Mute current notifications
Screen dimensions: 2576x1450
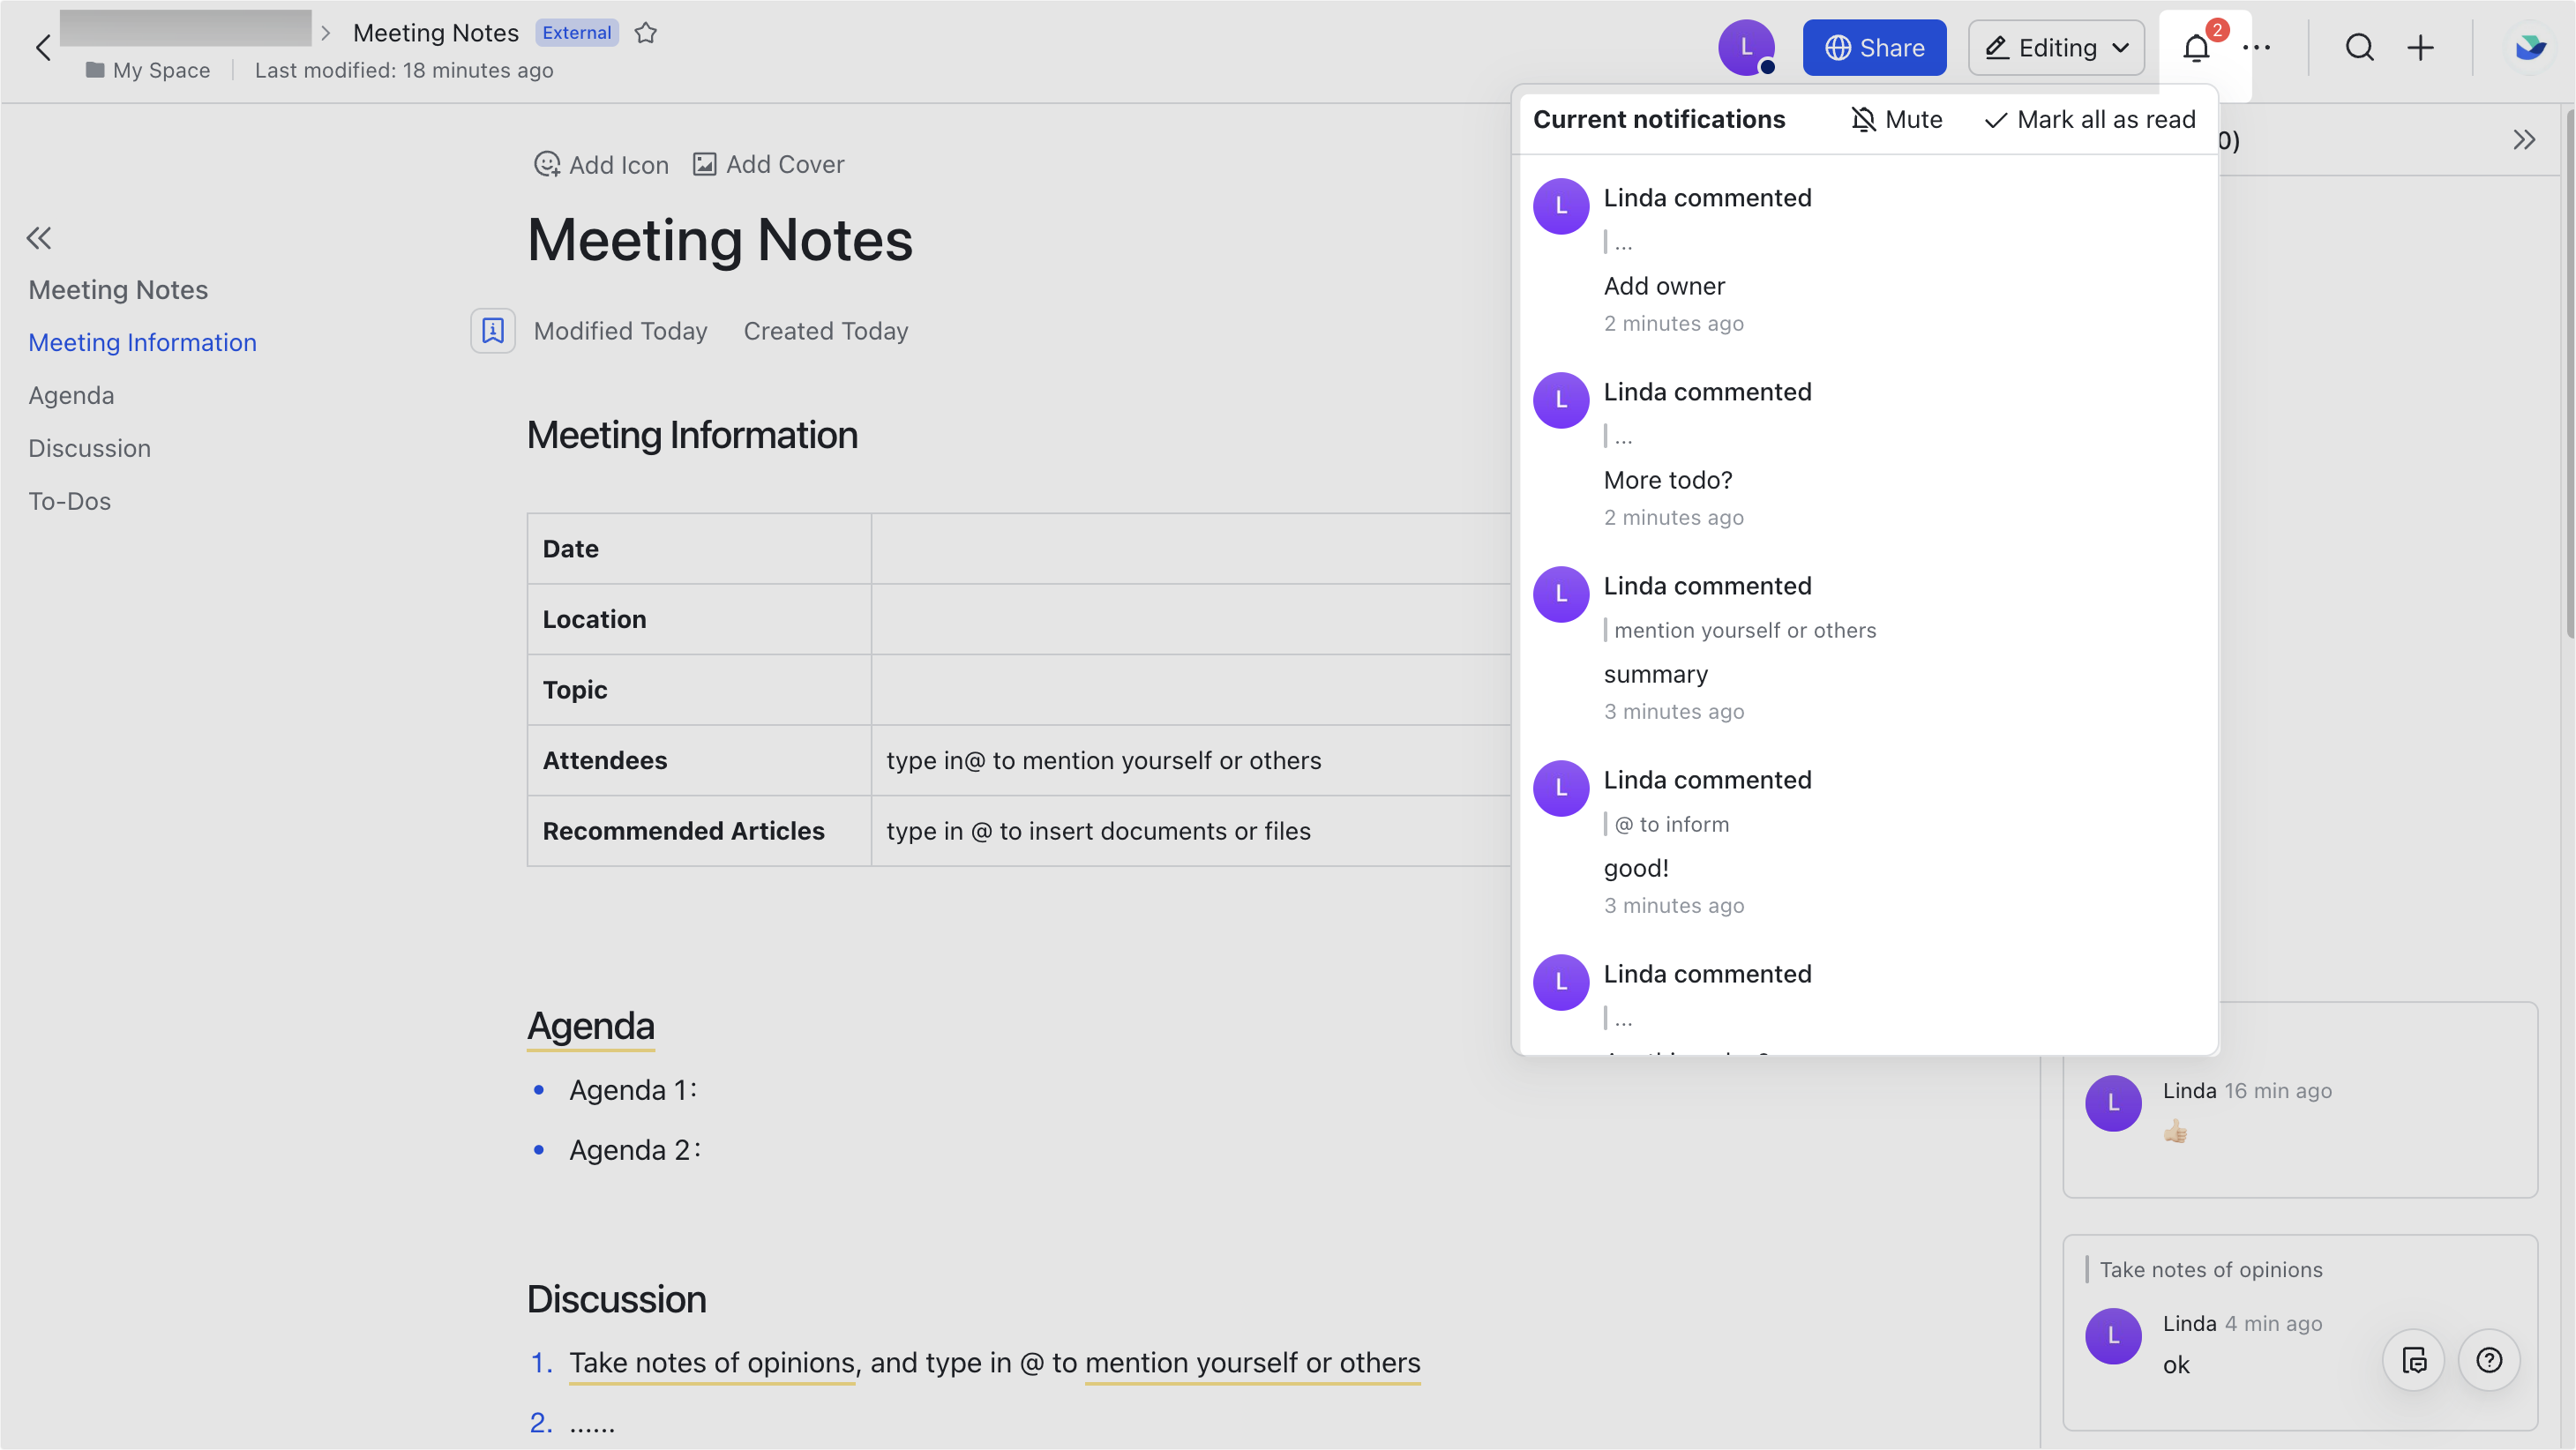pyautogui.click(x=1897, y=120)
